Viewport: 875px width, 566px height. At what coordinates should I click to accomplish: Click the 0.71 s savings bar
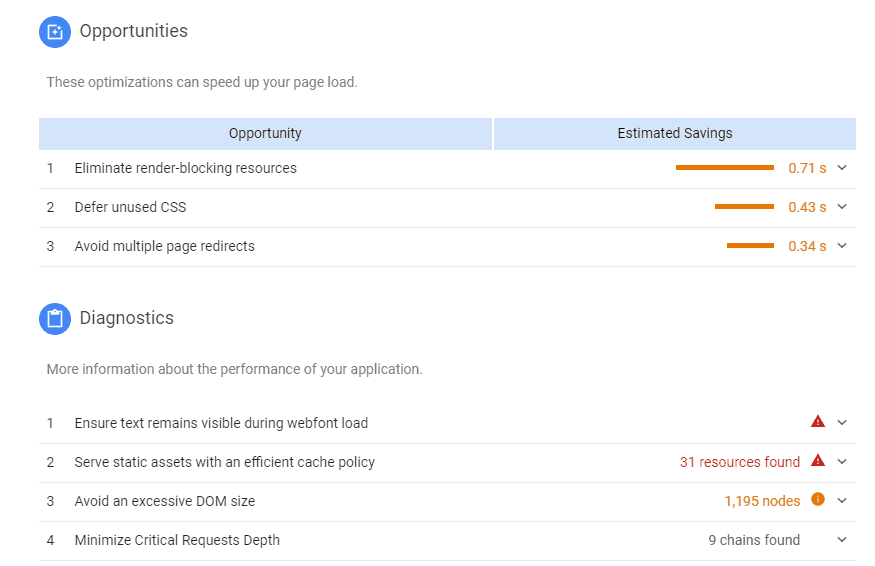(724, 168)
